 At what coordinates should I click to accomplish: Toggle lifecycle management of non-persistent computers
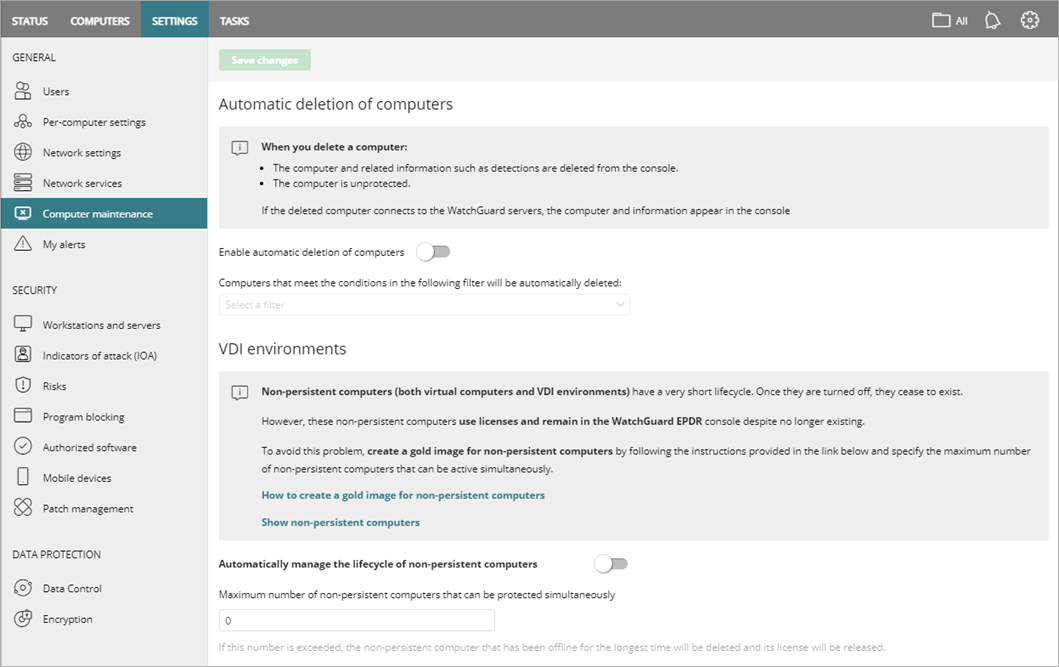(x=611, y=564)
